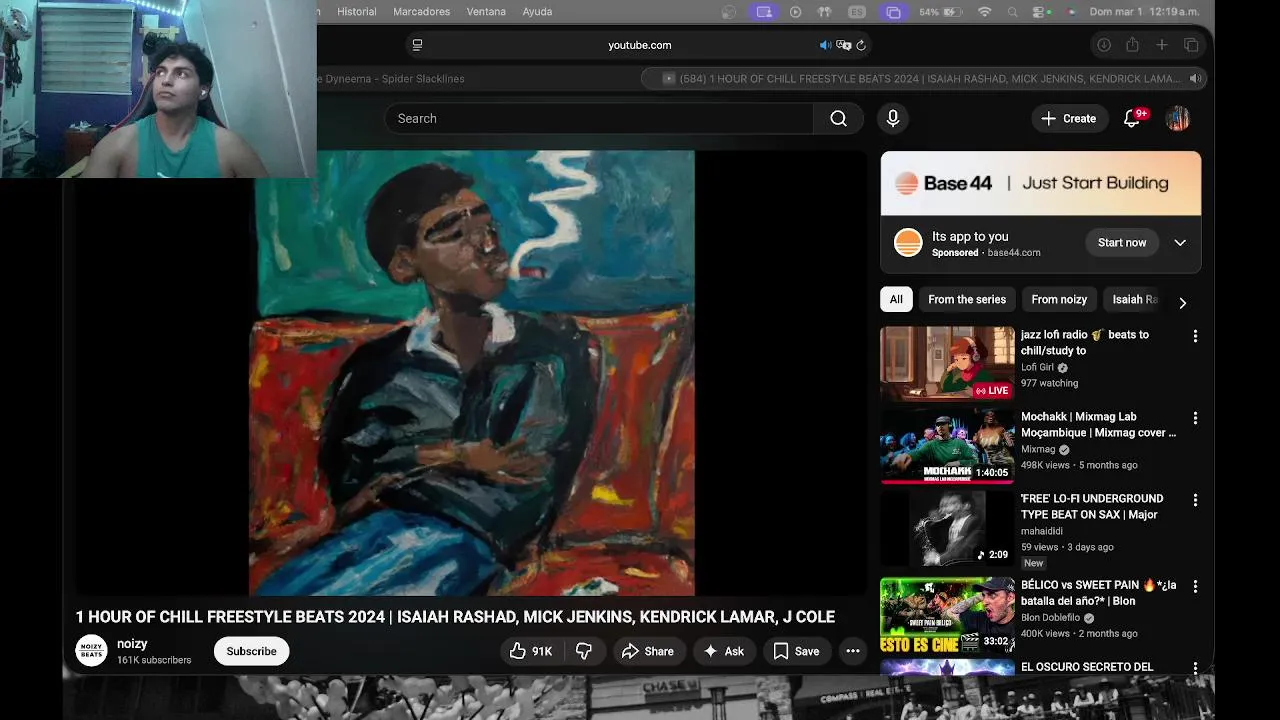This screenshot has height=720, width=1280.
Task: Click the Share button
Action: pos(648,651)
